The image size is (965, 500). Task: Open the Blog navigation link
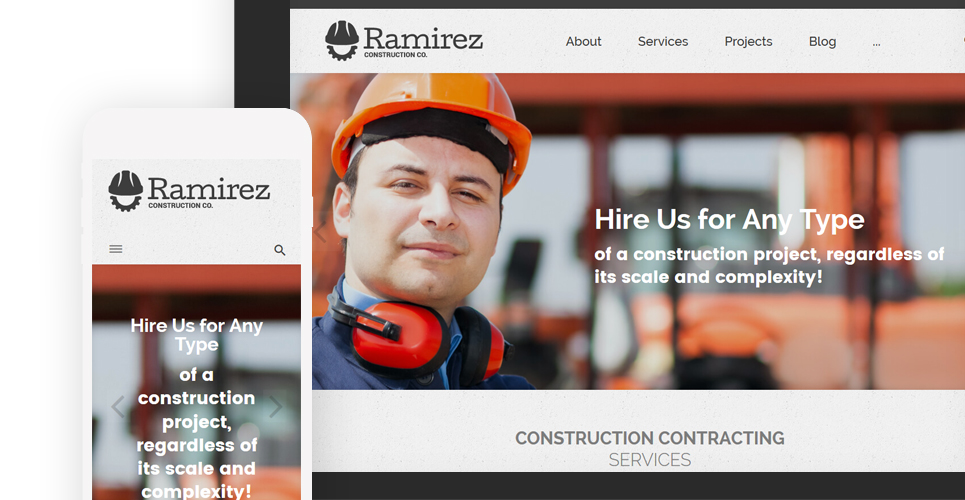[822, 41]
